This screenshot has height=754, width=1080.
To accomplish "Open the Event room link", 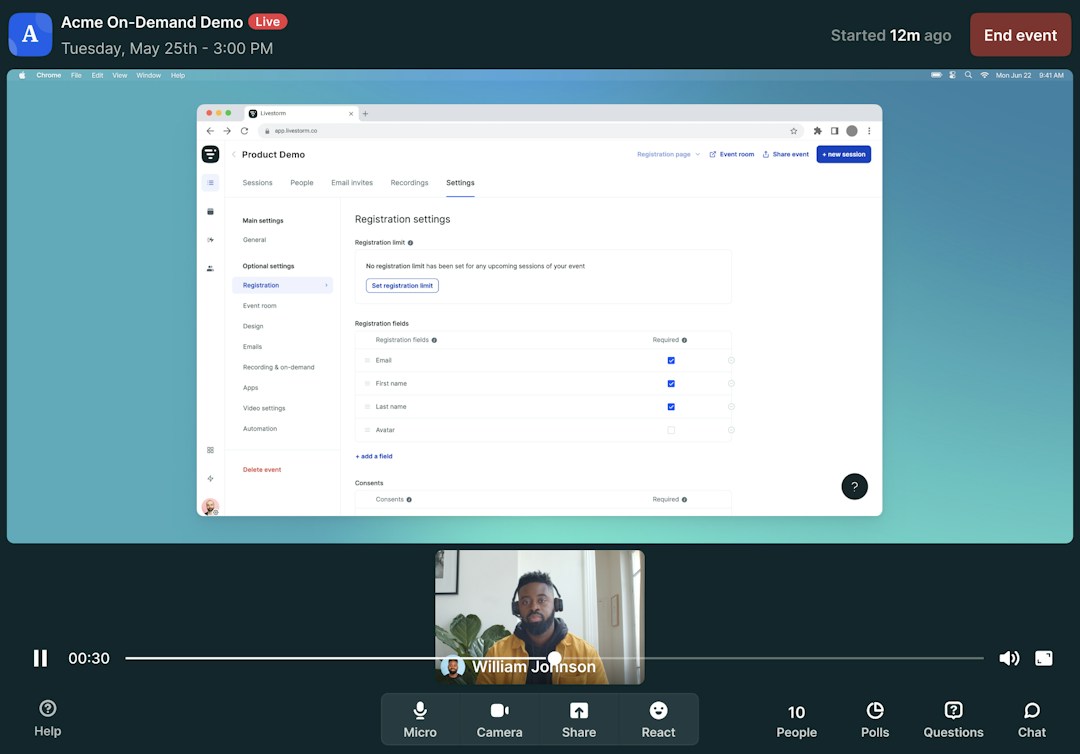I will coord(731,154).
